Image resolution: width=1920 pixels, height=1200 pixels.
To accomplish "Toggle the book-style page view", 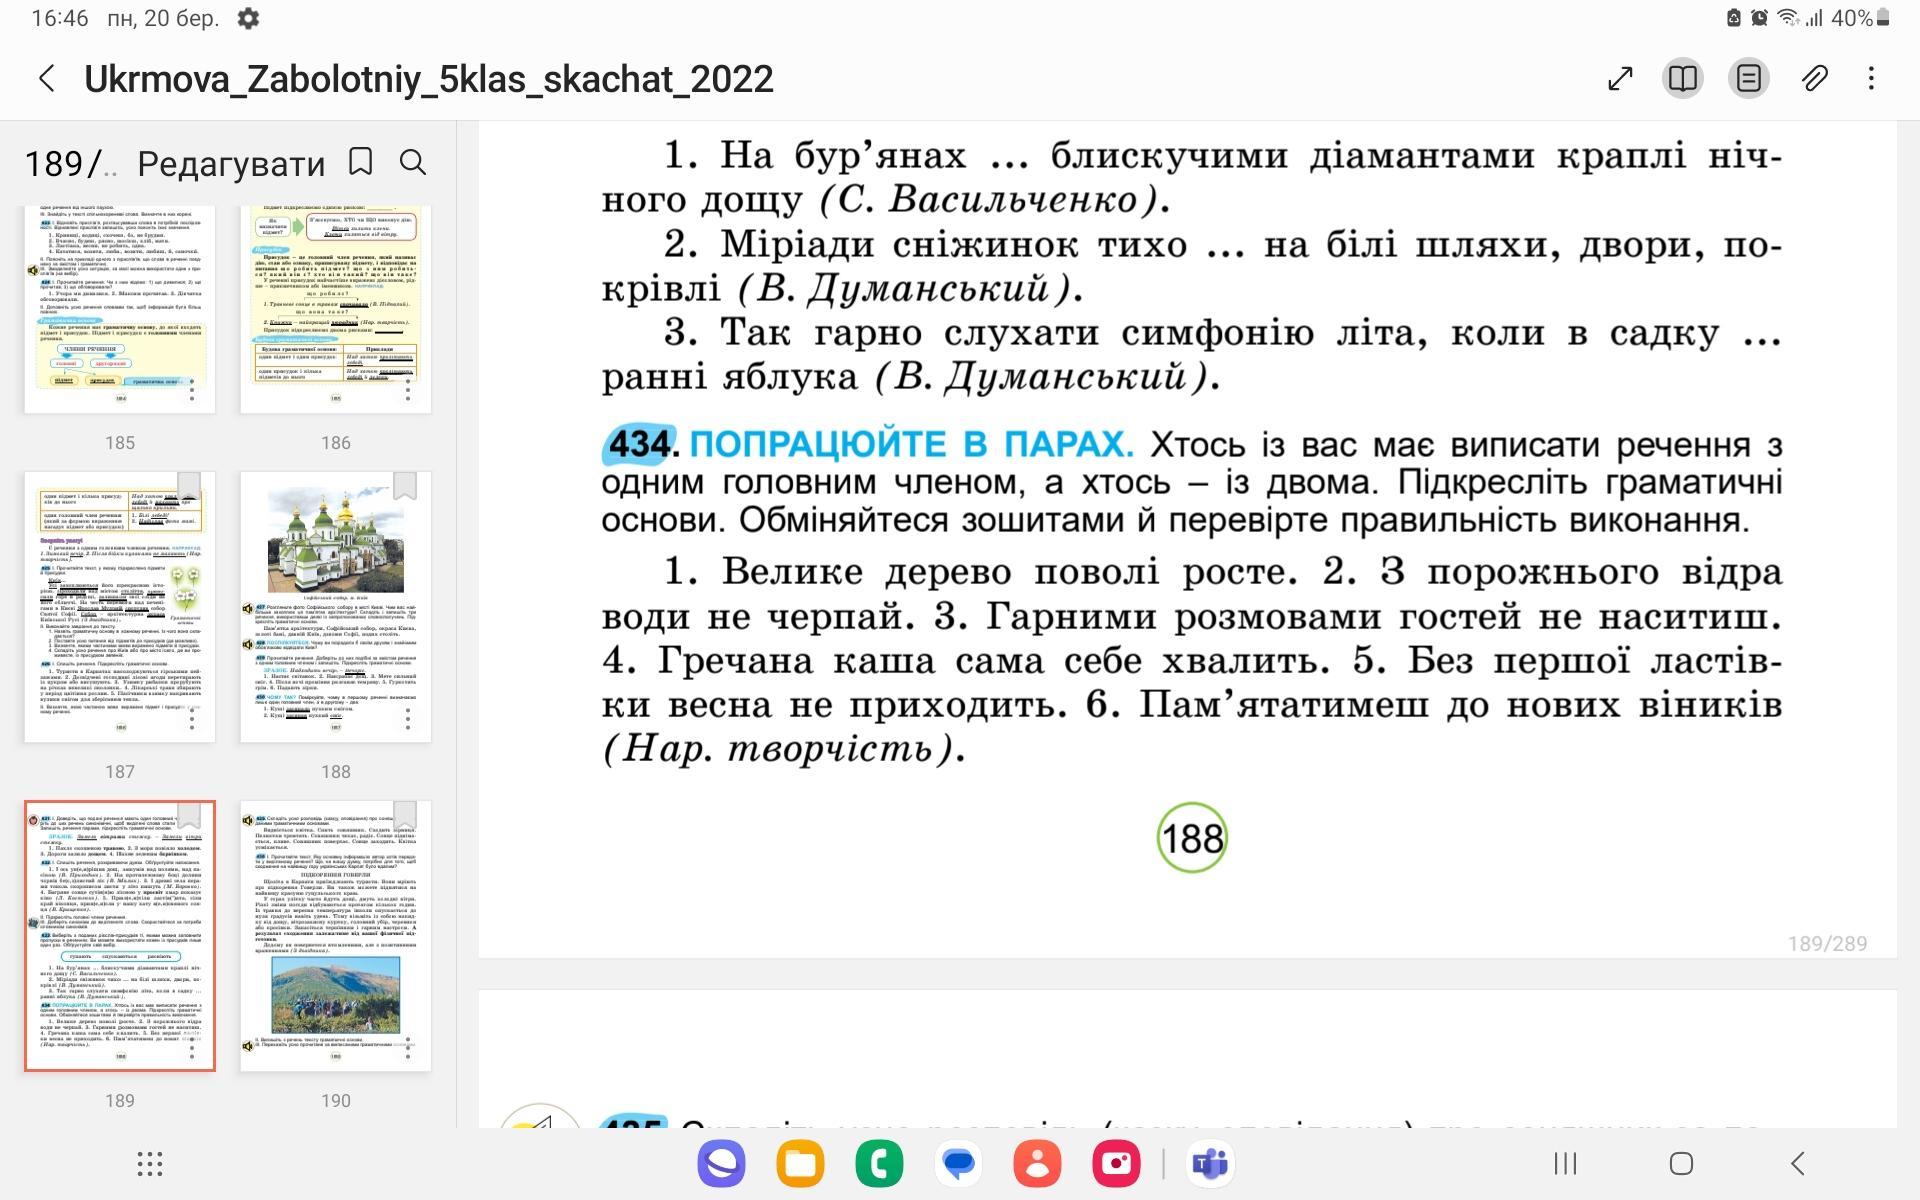I will 1683,79.
